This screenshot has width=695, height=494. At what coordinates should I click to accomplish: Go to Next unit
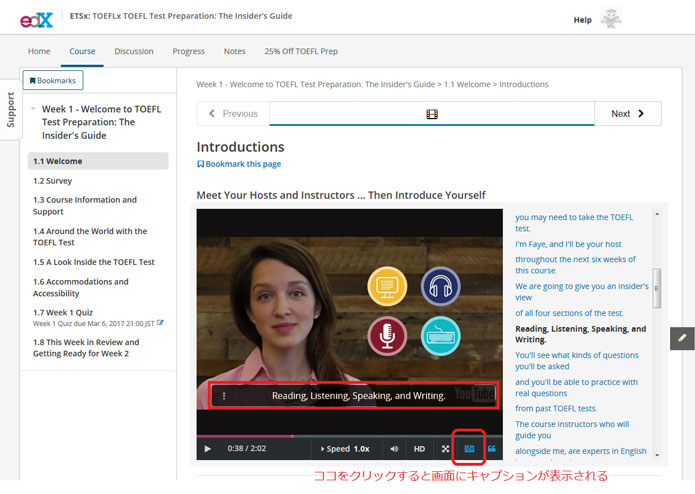[628, 113]
